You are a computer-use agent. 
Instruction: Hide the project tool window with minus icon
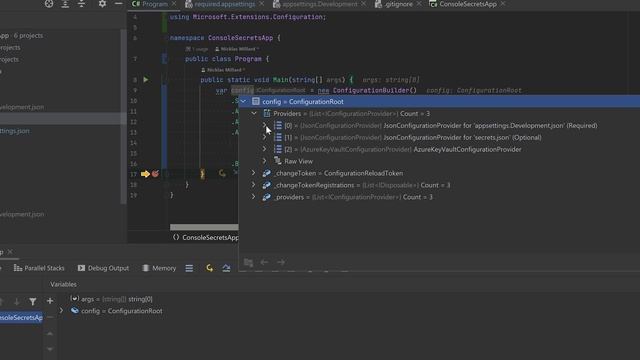(x=118, y=4)
